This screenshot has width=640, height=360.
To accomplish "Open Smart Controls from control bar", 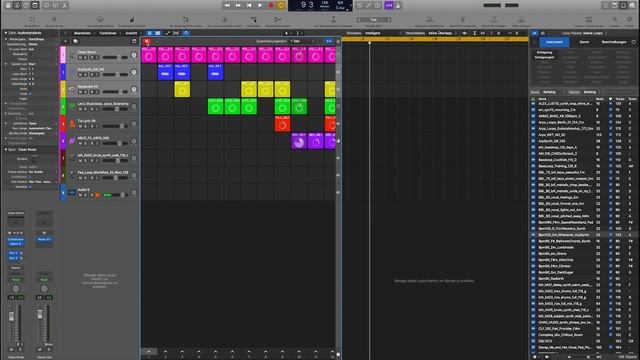I will (47, 5).
